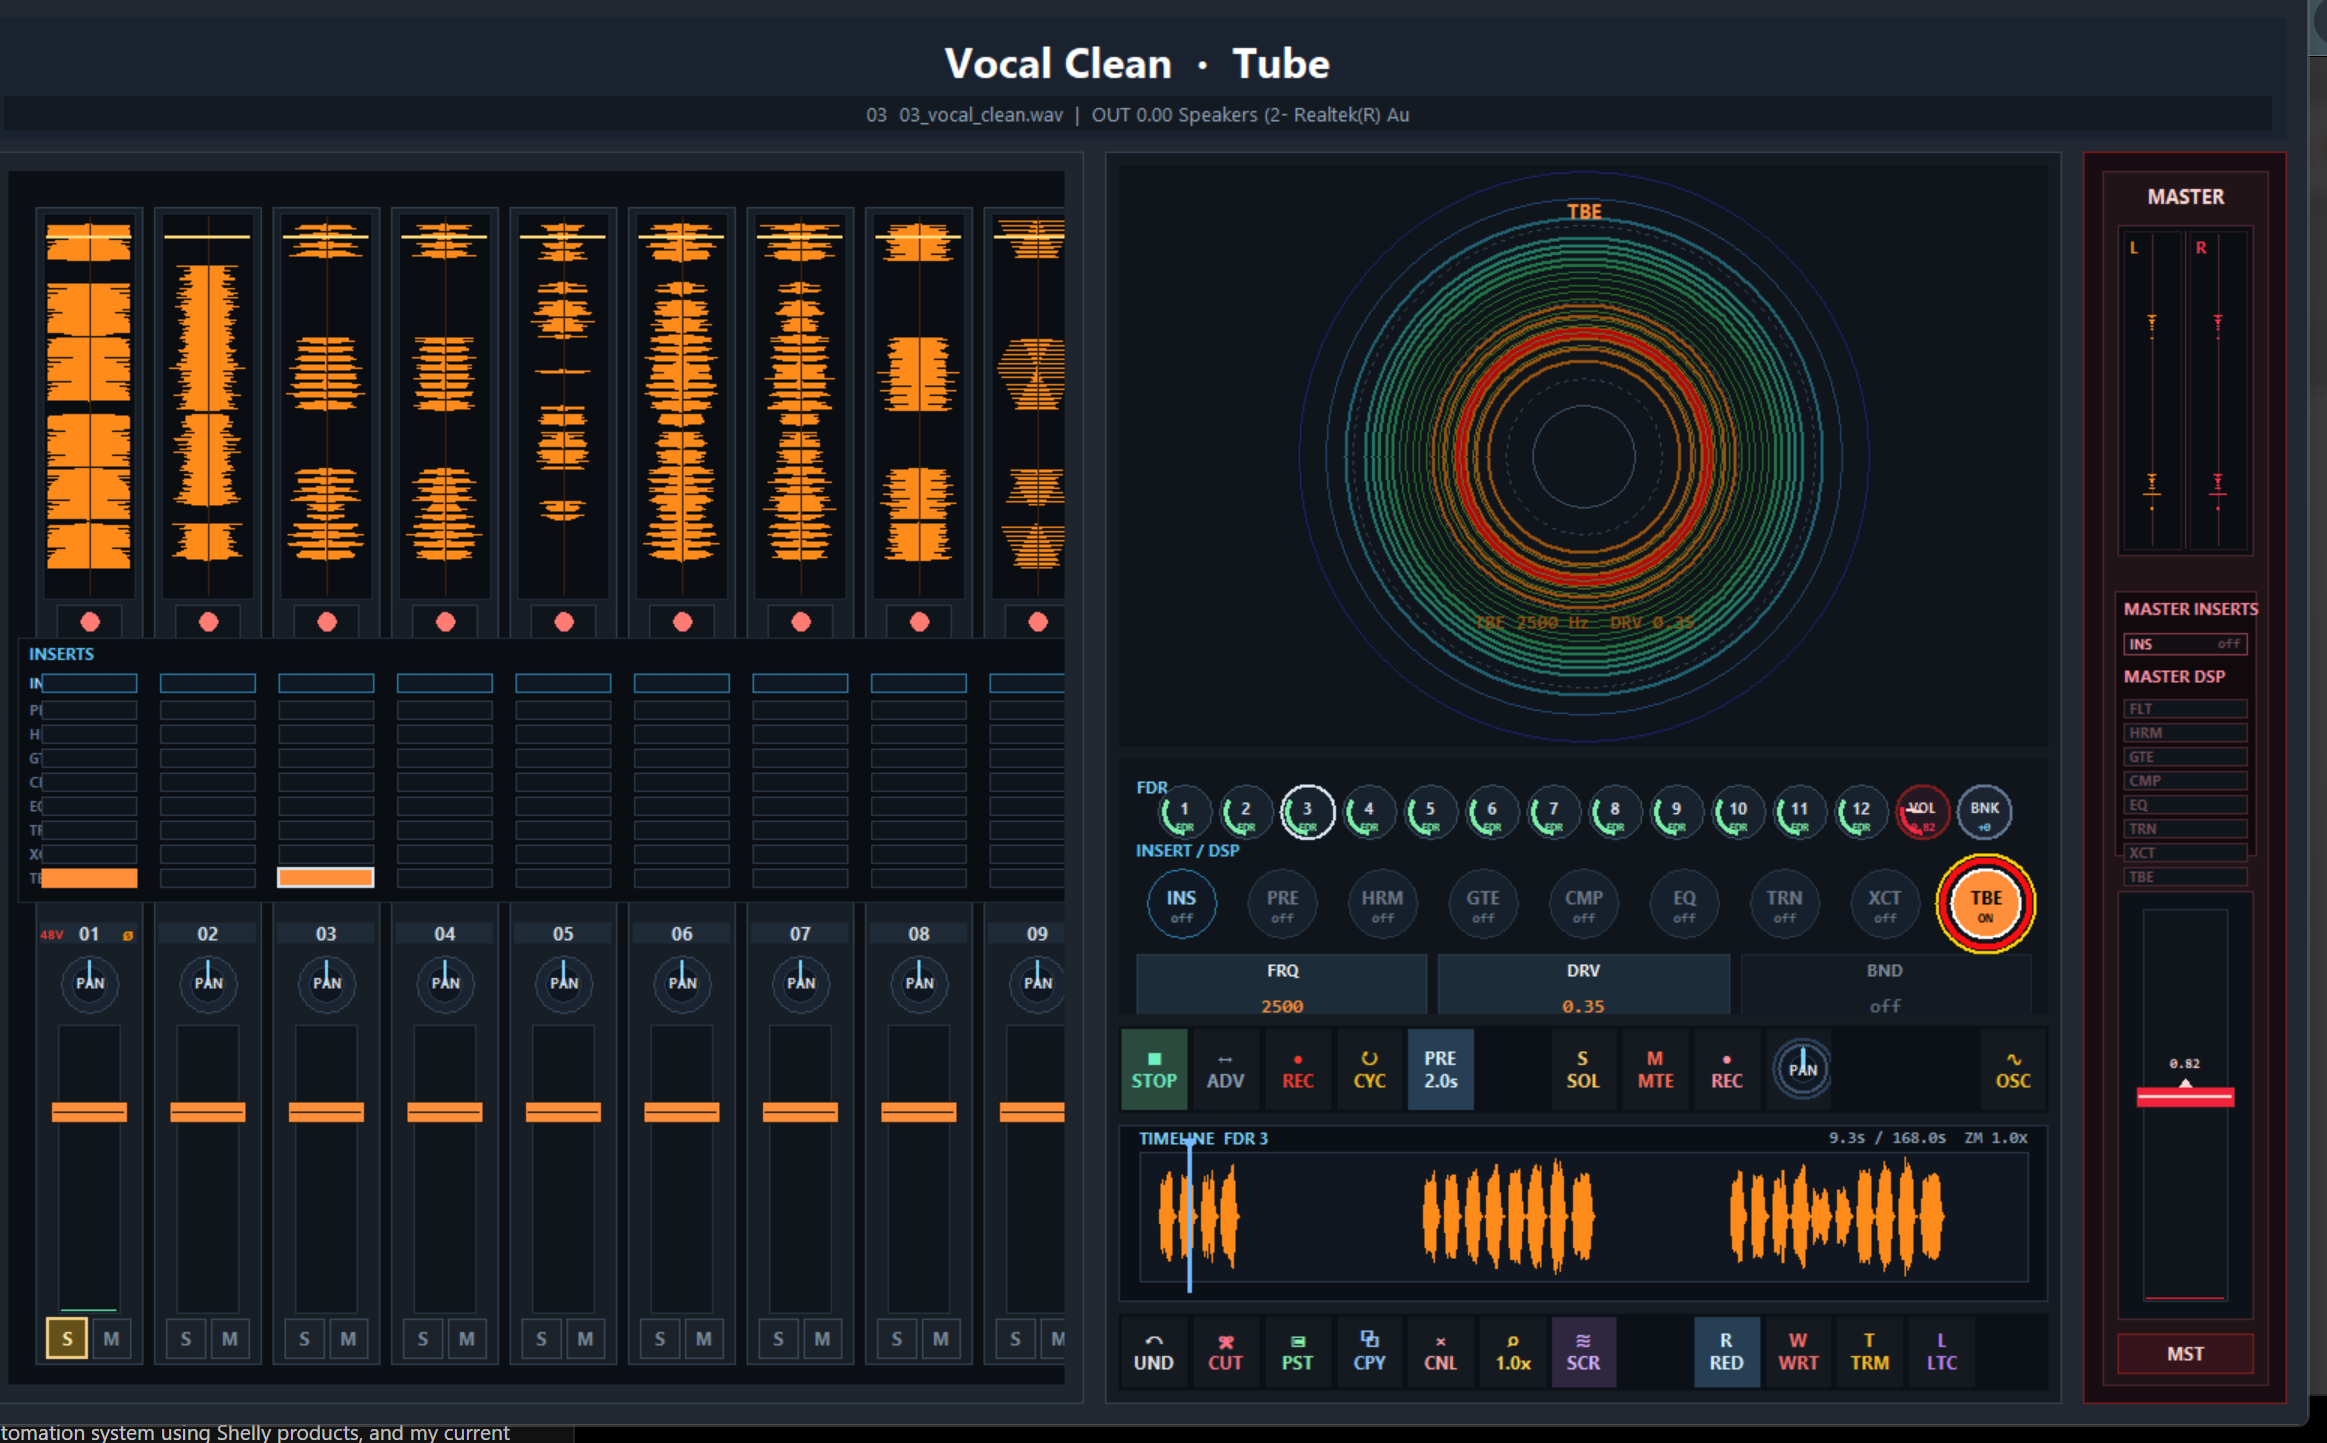The image size is (2327, 1443).
Task: Click the CNL cancel button
Action: coord(1440,1351)
